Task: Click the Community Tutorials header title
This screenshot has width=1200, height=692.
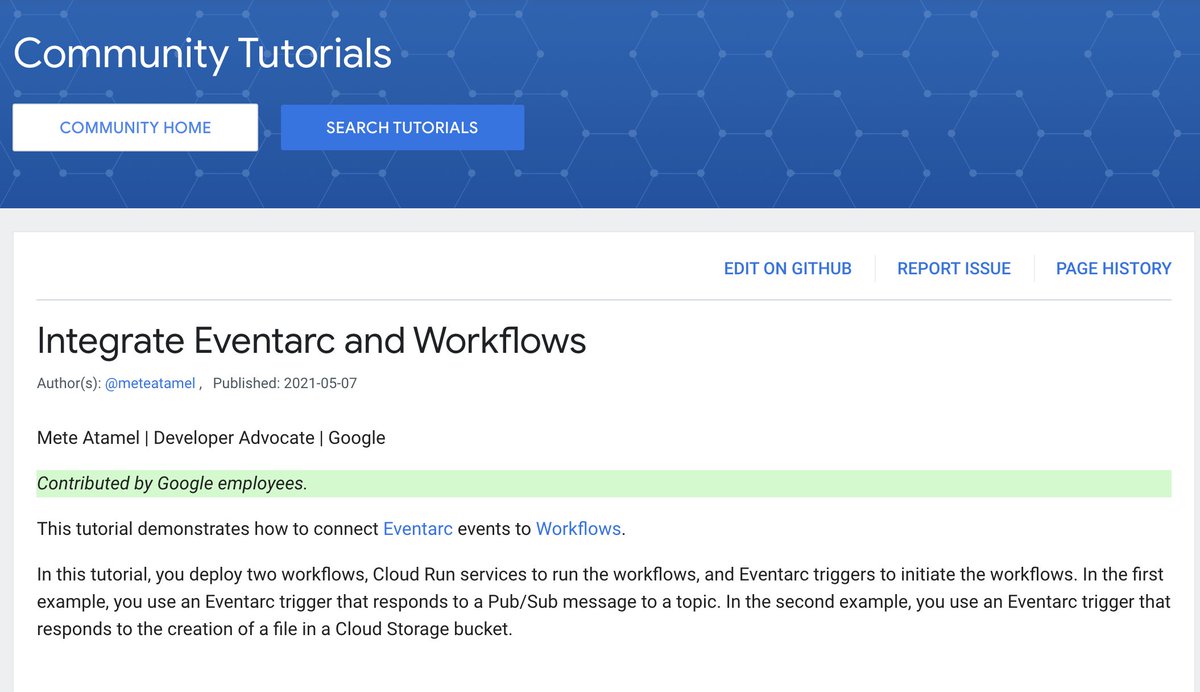Action: click(202, 53)
